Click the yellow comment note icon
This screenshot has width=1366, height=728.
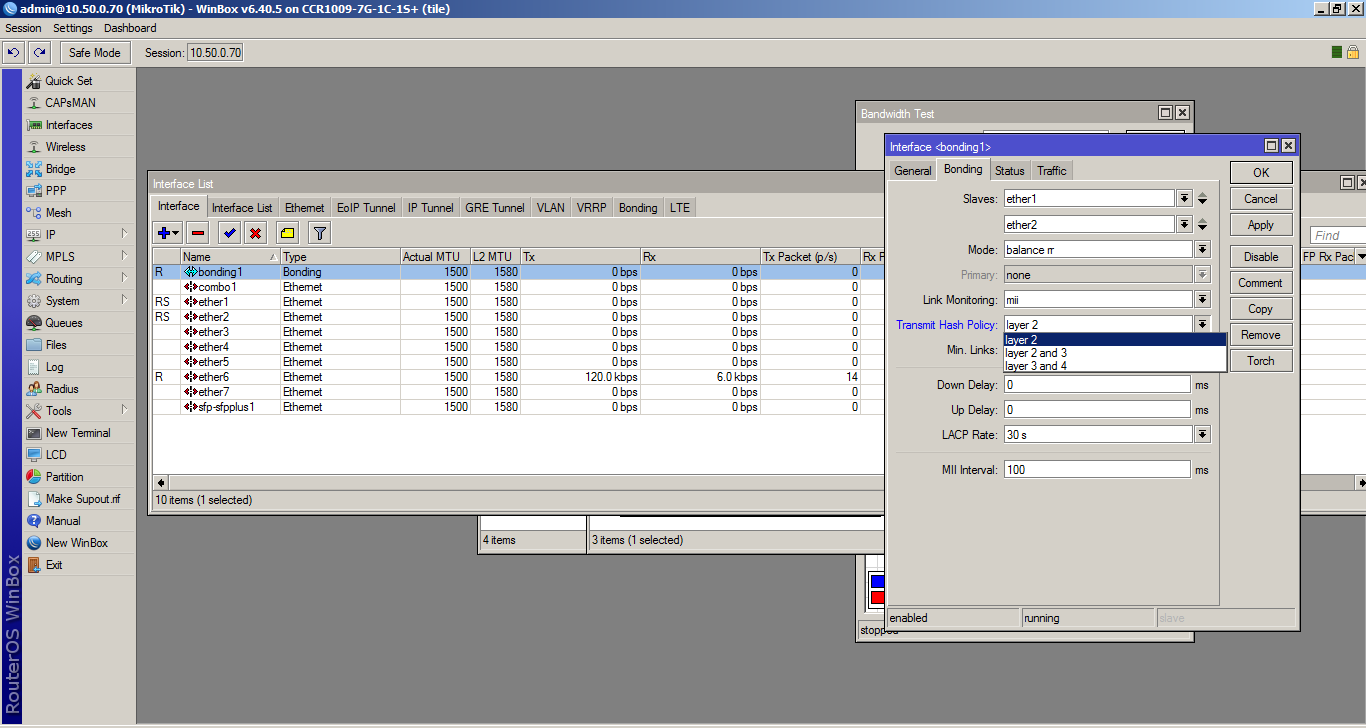pos(287,233)
